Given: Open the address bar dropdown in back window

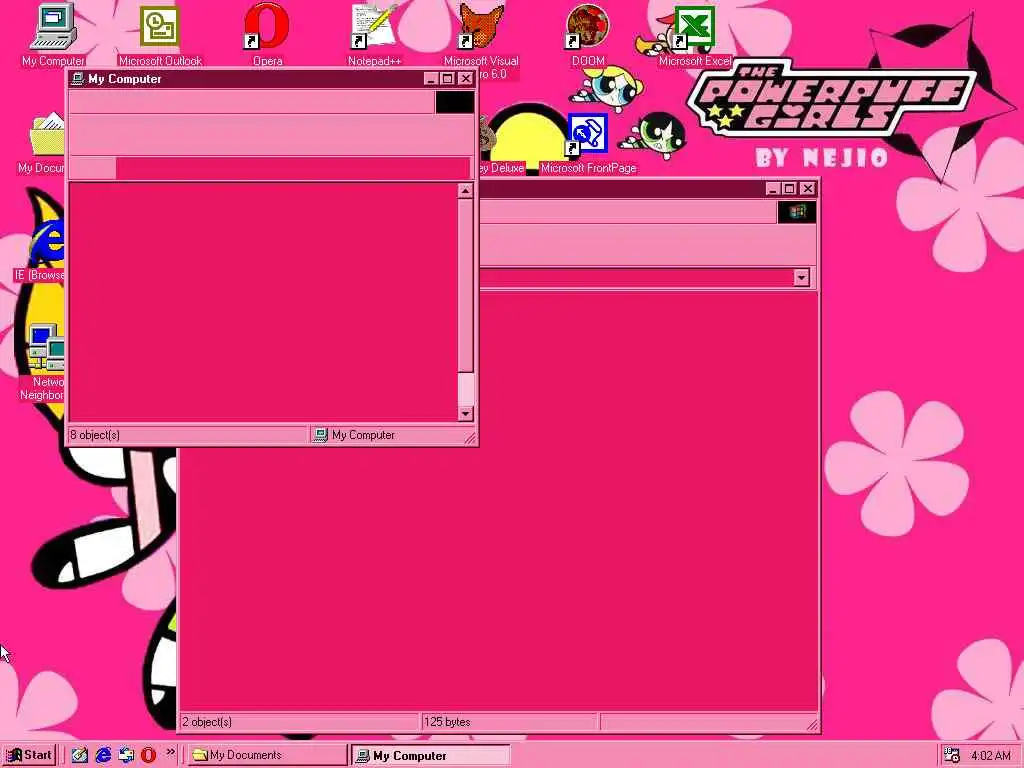Looking at the screenshot, I should (x=801, y=277).
